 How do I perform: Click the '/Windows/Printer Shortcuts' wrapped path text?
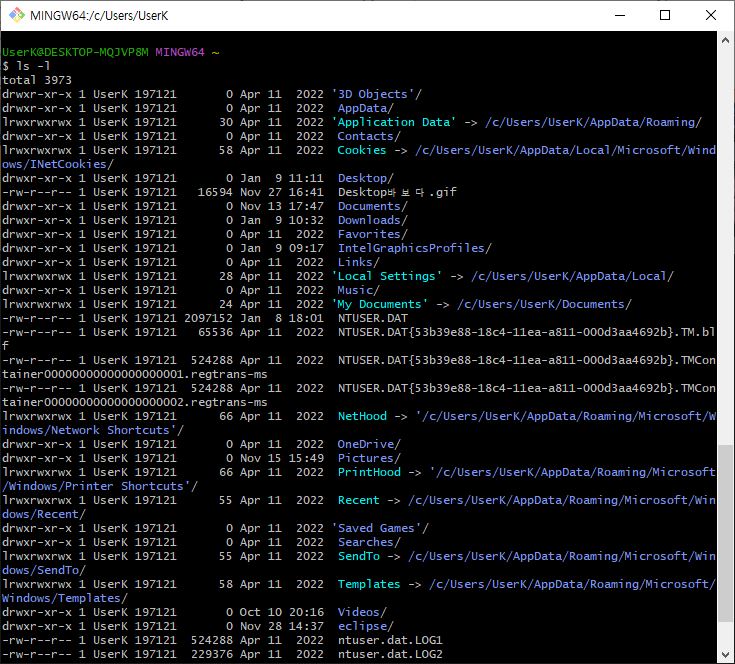93,486
